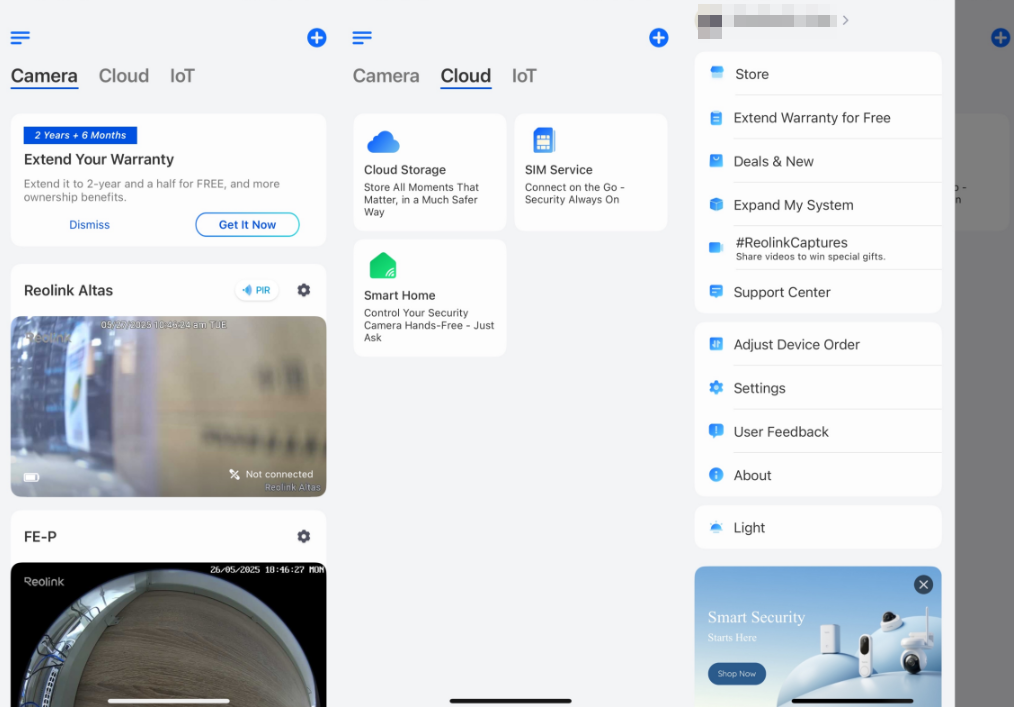
Task: Select the underlined Camera tab
Action: [44, 76]
